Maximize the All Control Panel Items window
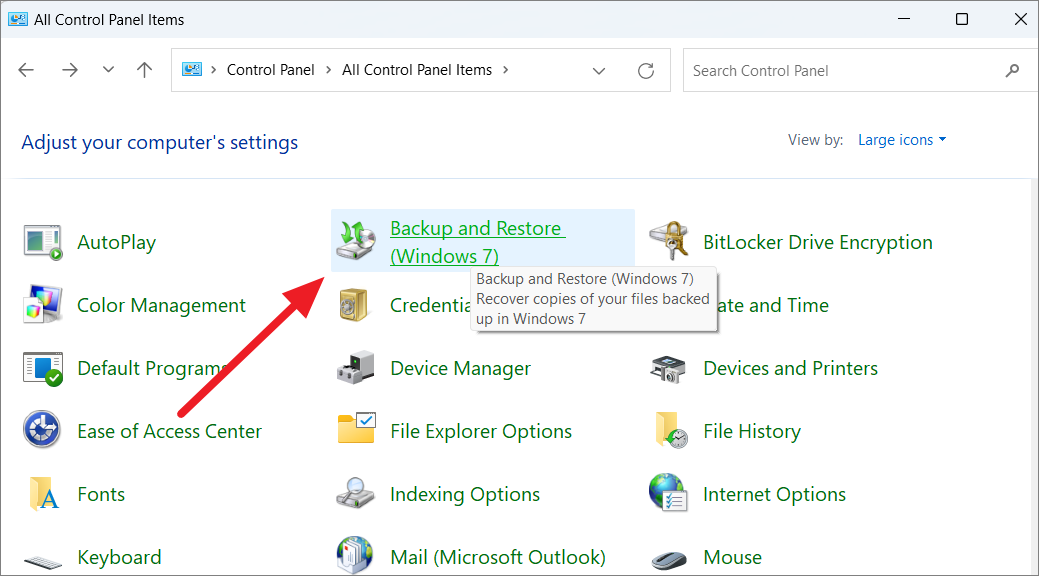This screenshot has height=576, width=1039. pyautogui.click(x=962, y=19)
